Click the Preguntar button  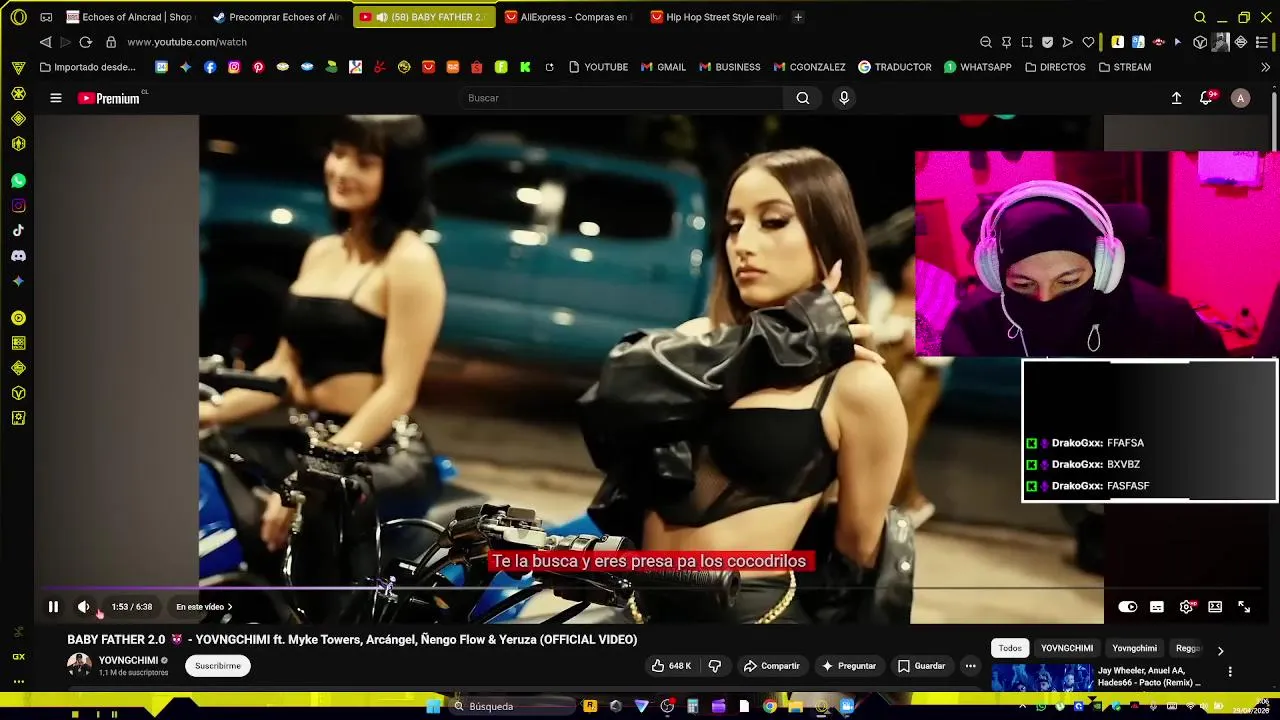[849, 666]
